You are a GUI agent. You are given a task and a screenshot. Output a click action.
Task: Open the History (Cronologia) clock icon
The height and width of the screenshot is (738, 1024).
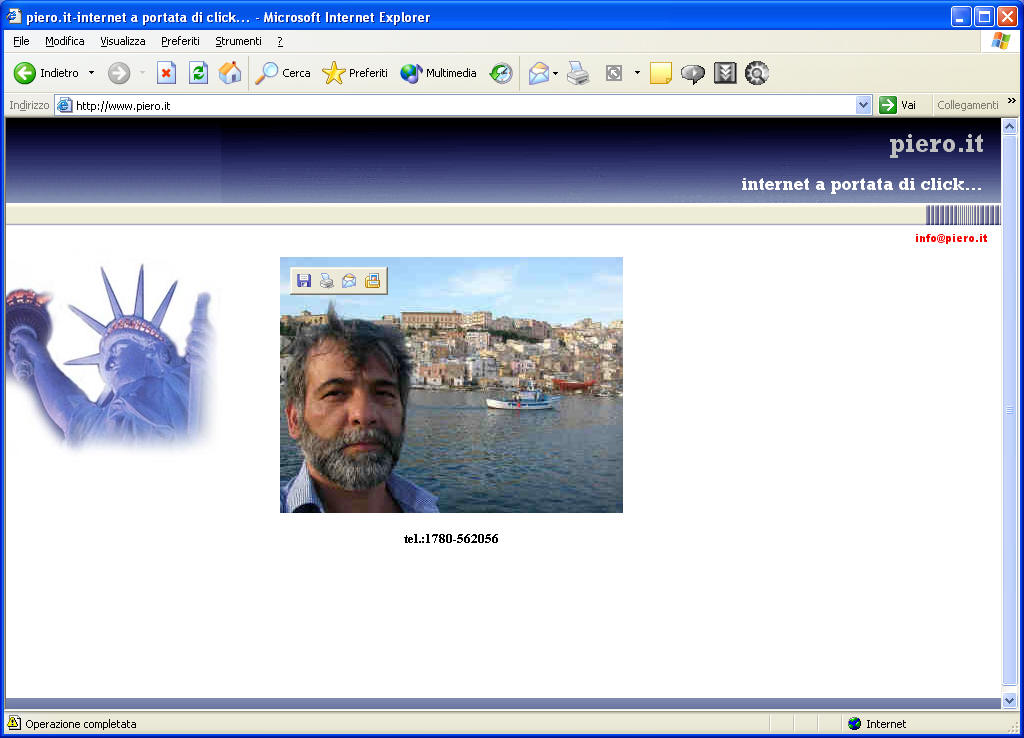(x=501, y=73)
